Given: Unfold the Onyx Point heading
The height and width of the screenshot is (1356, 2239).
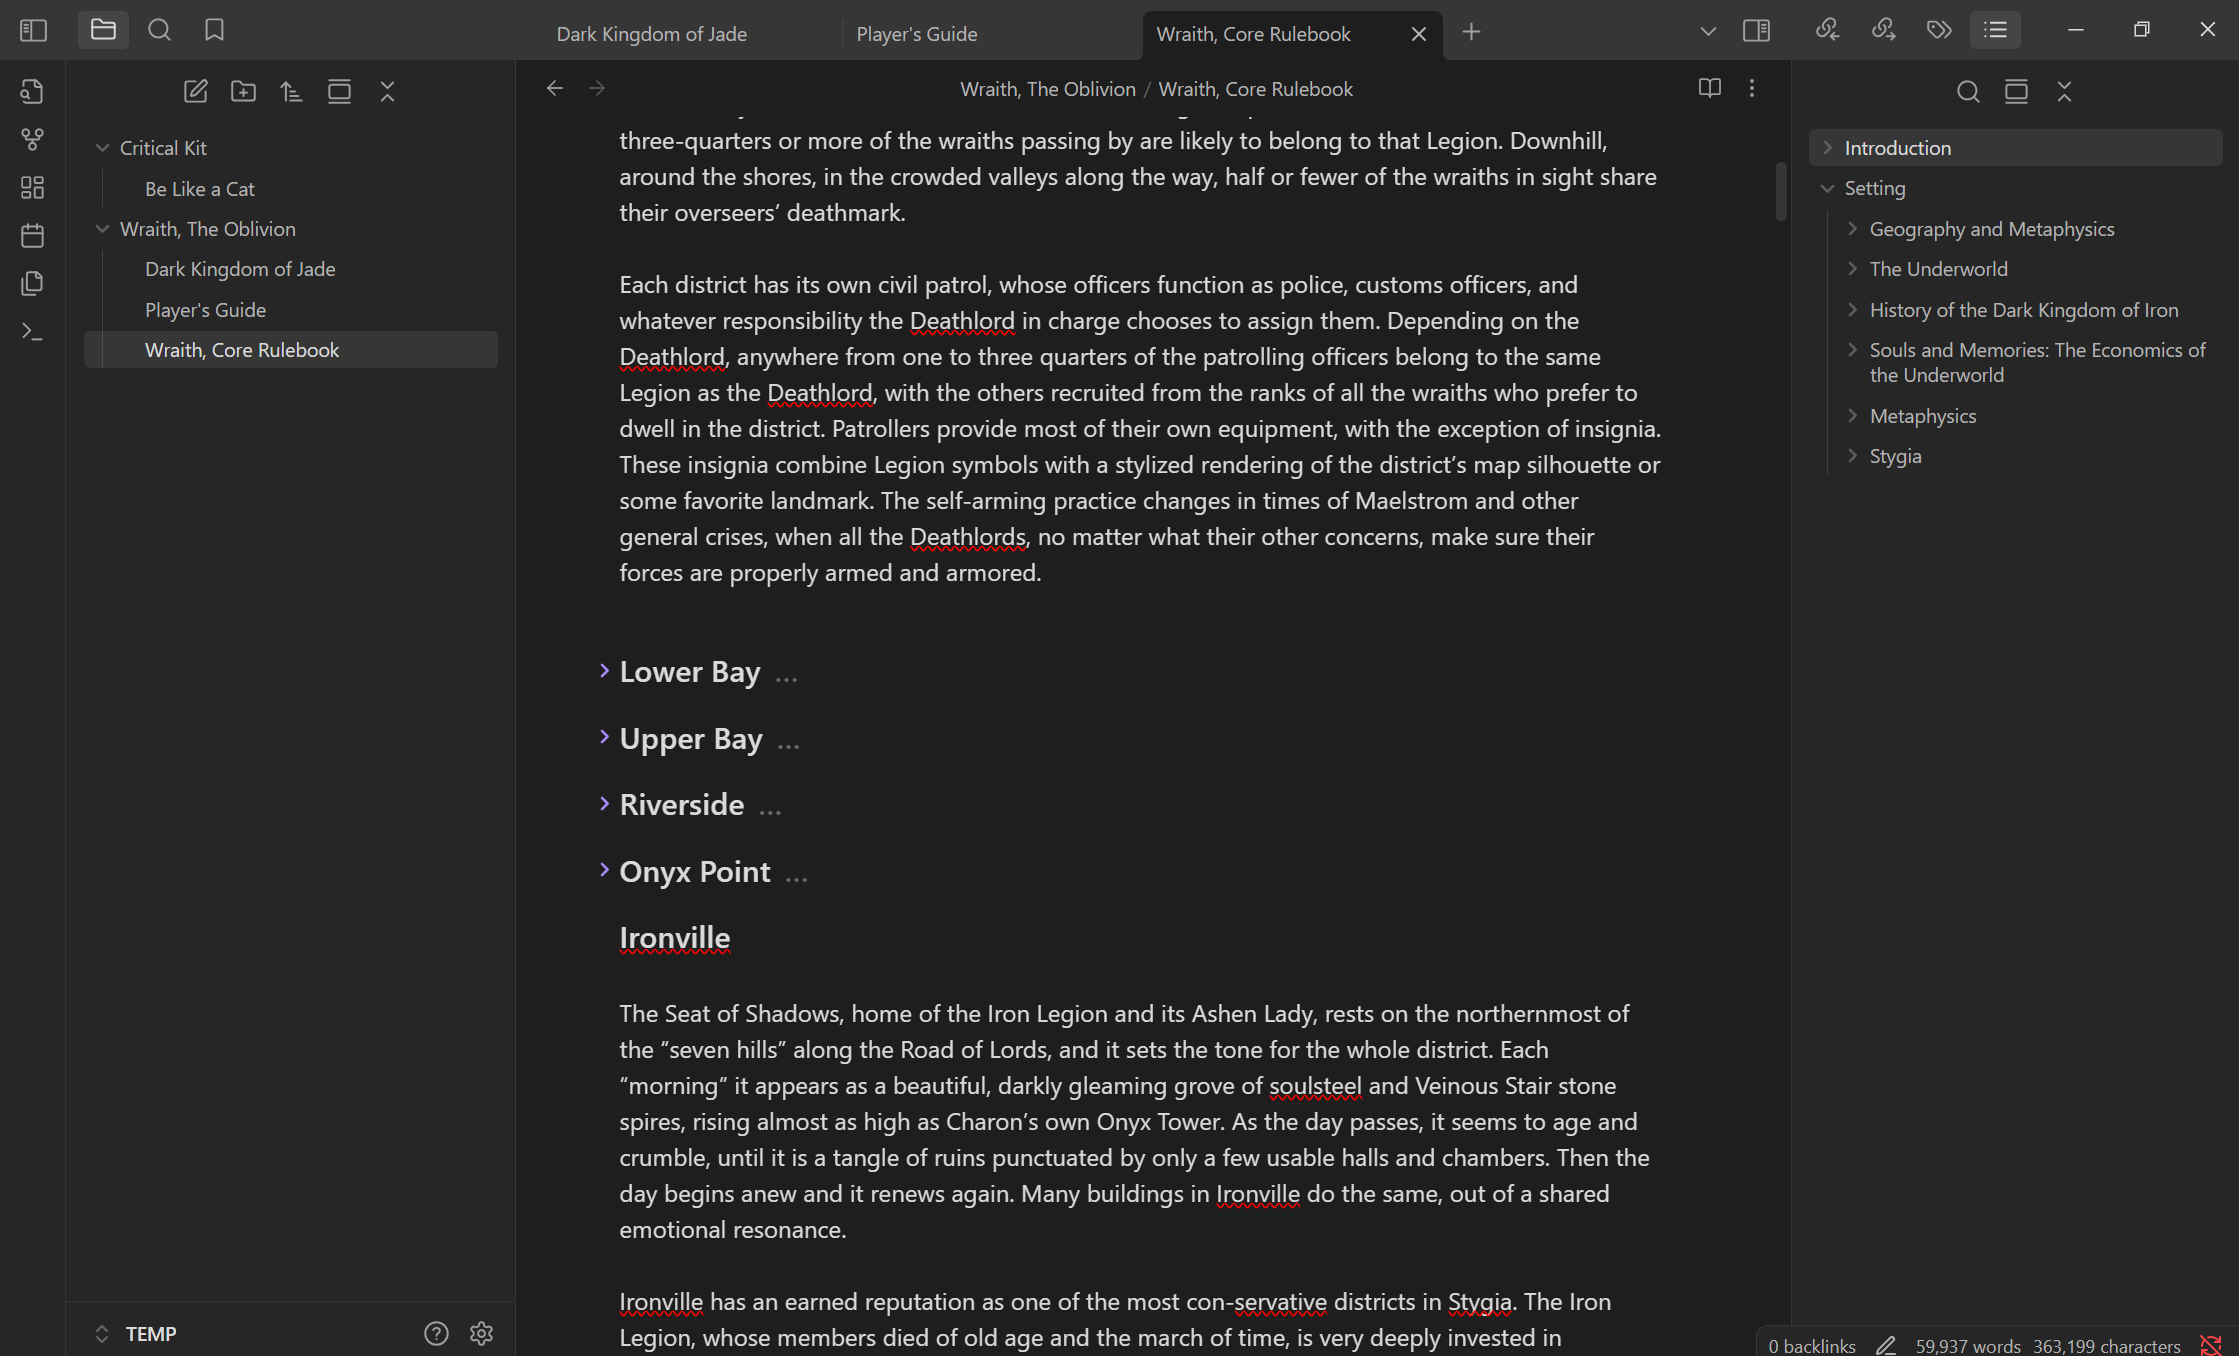Looking at the screenshot, I should [x=604, y=870].
